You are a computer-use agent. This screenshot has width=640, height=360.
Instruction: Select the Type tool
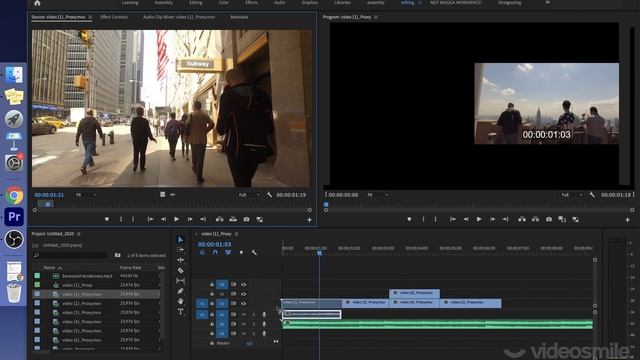click(x=180, y=311)
